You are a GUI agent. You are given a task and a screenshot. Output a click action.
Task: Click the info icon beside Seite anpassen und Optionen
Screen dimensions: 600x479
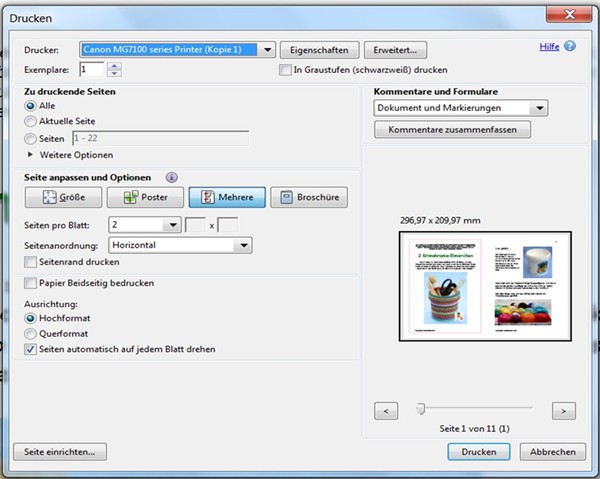pyautogui.click(x=171, y=177)
